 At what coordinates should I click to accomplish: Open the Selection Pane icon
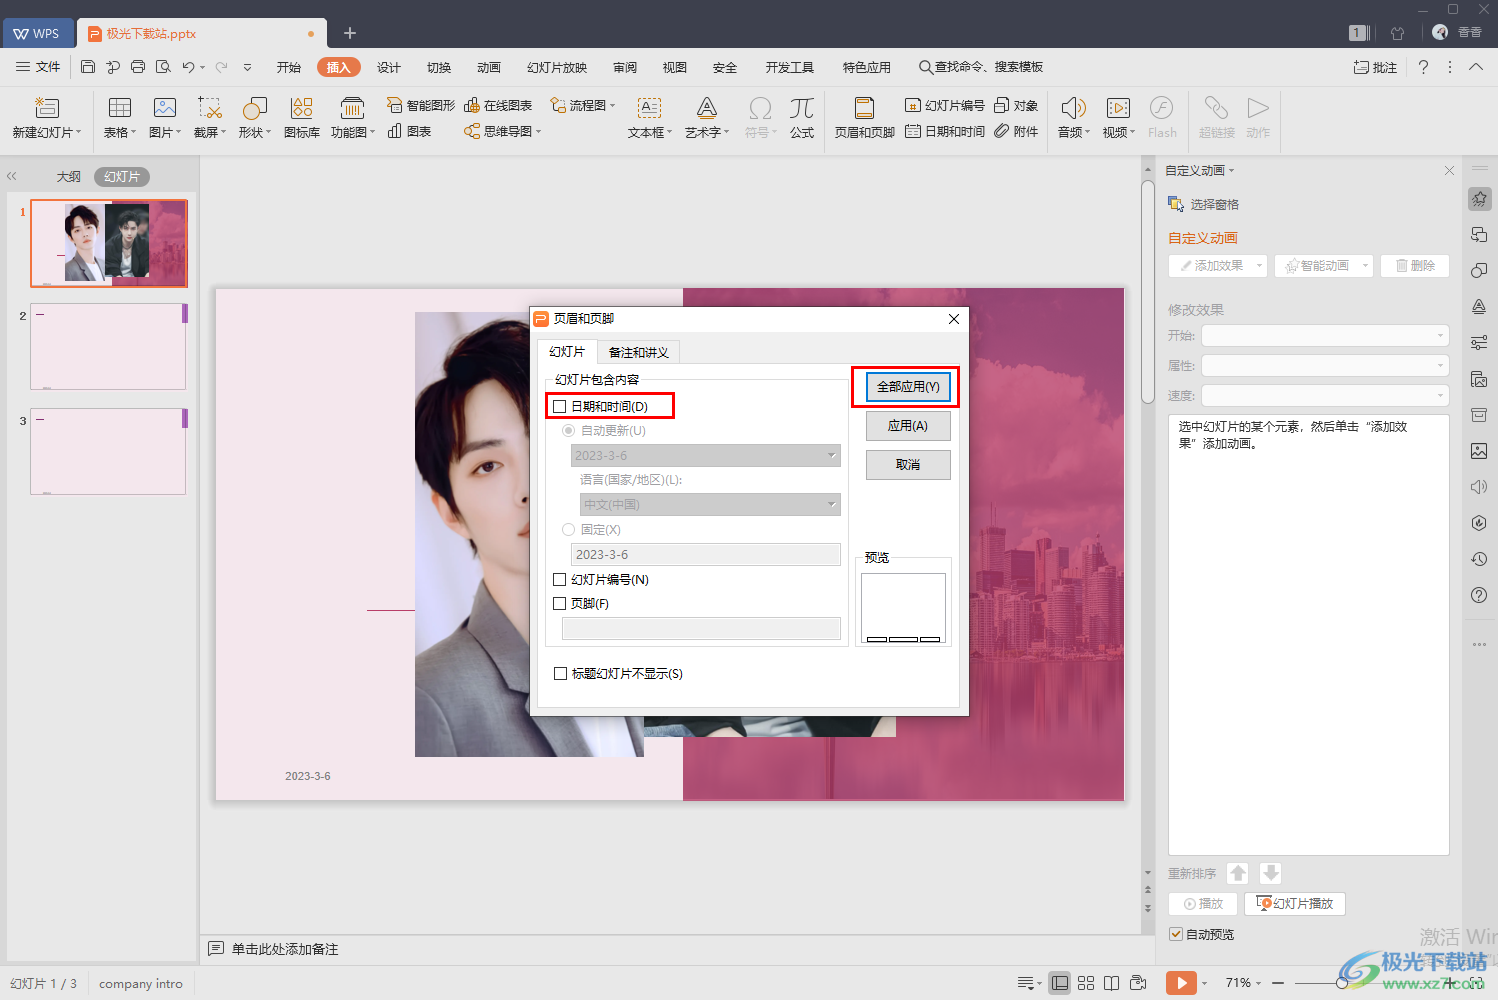point(1176,204)
